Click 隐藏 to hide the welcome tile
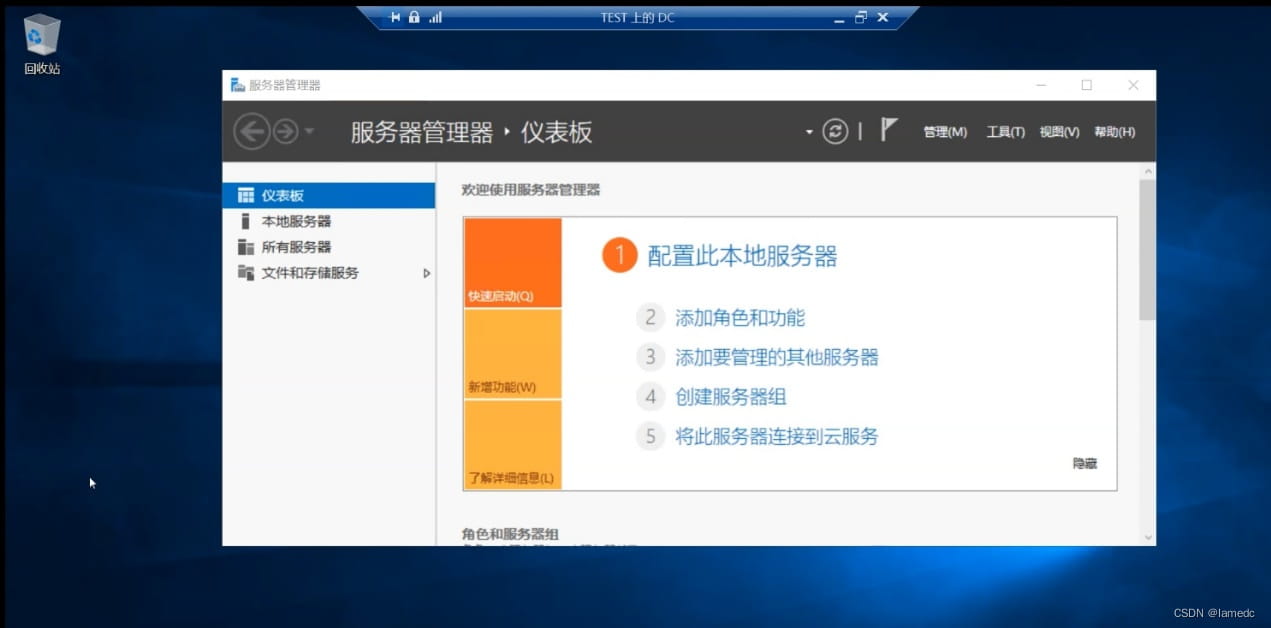 click(x=1085, y=464)
